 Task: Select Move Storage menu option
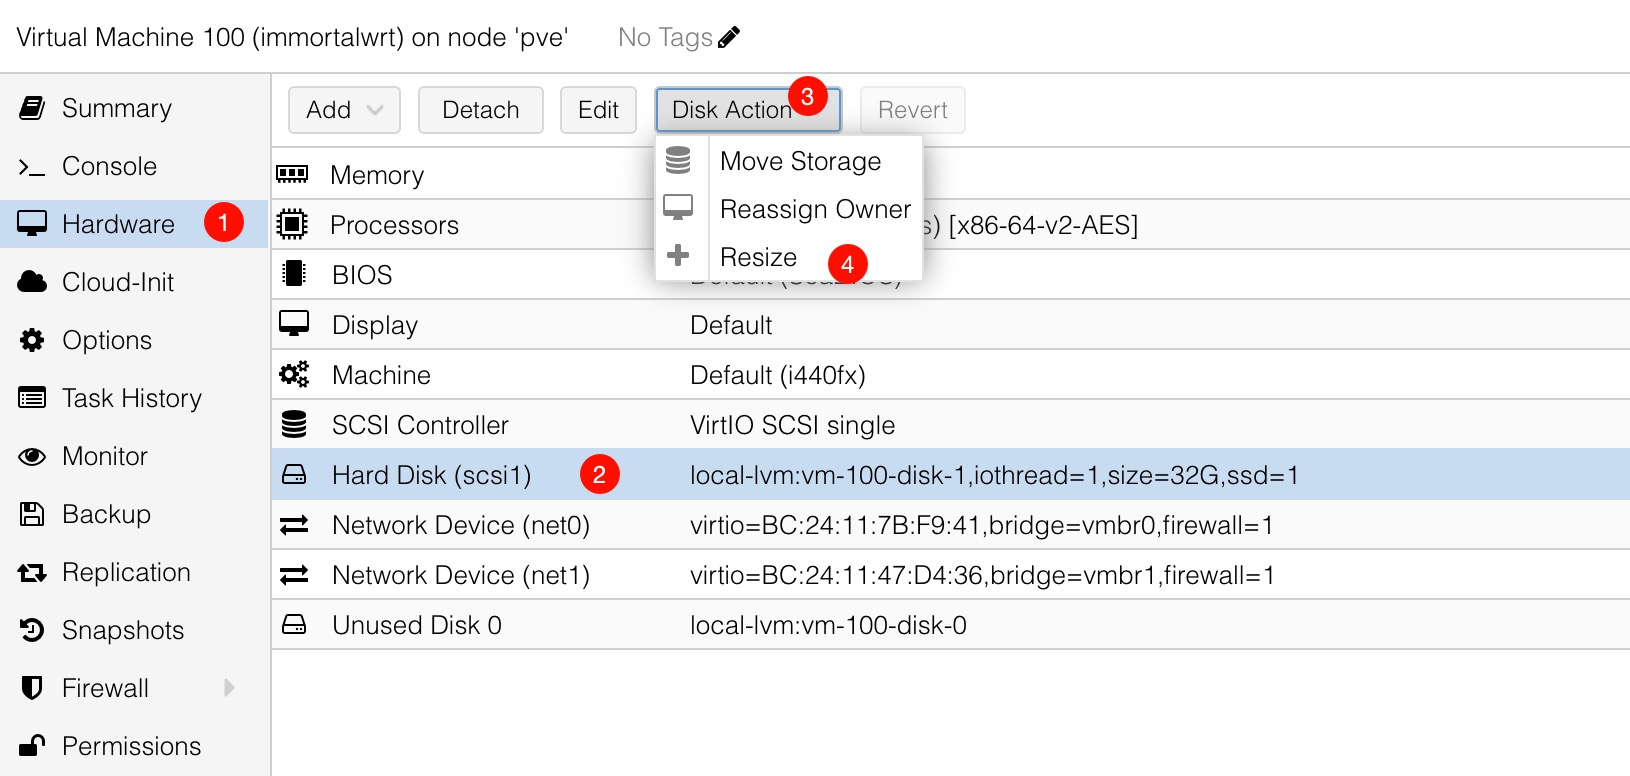click(x=800, y=162)
